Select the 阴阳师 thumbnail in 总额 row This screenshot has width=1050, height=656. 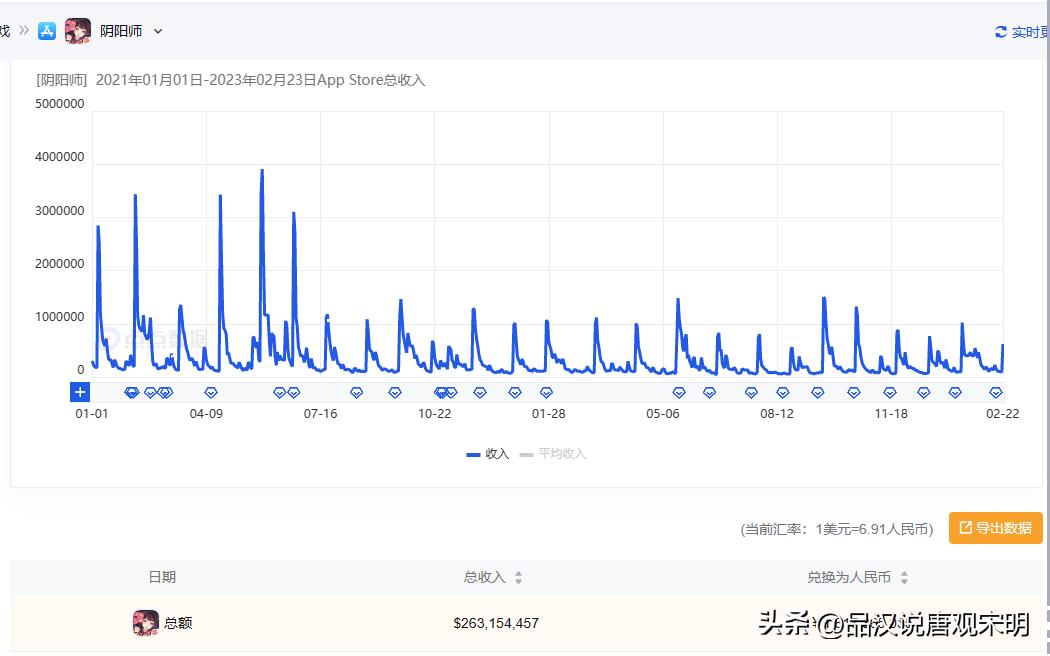pyautogui.click(x=145, y=622)
